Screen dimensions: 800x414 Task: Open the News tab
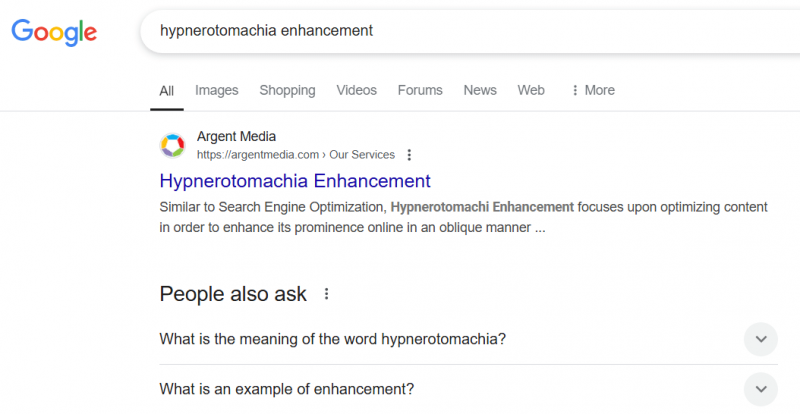[480, 90]
